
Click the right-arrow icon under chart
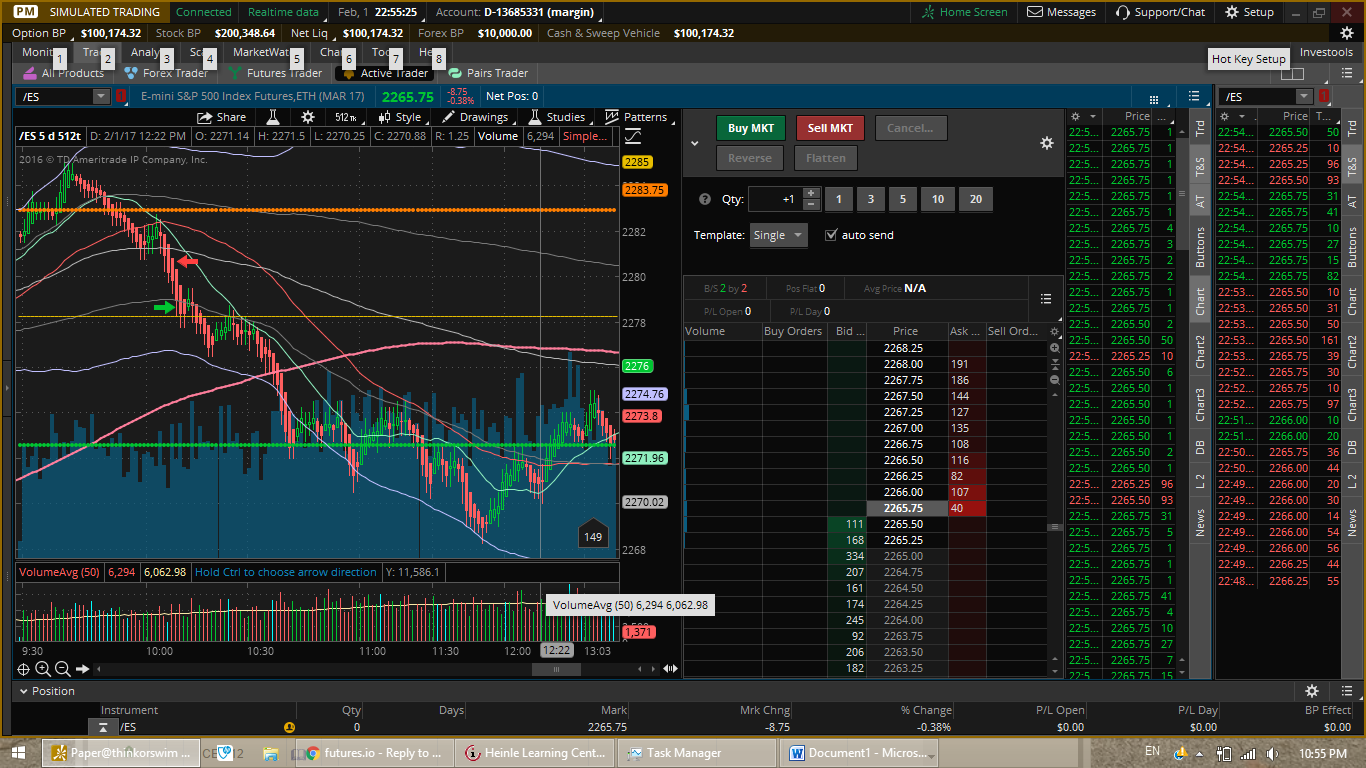83,669
